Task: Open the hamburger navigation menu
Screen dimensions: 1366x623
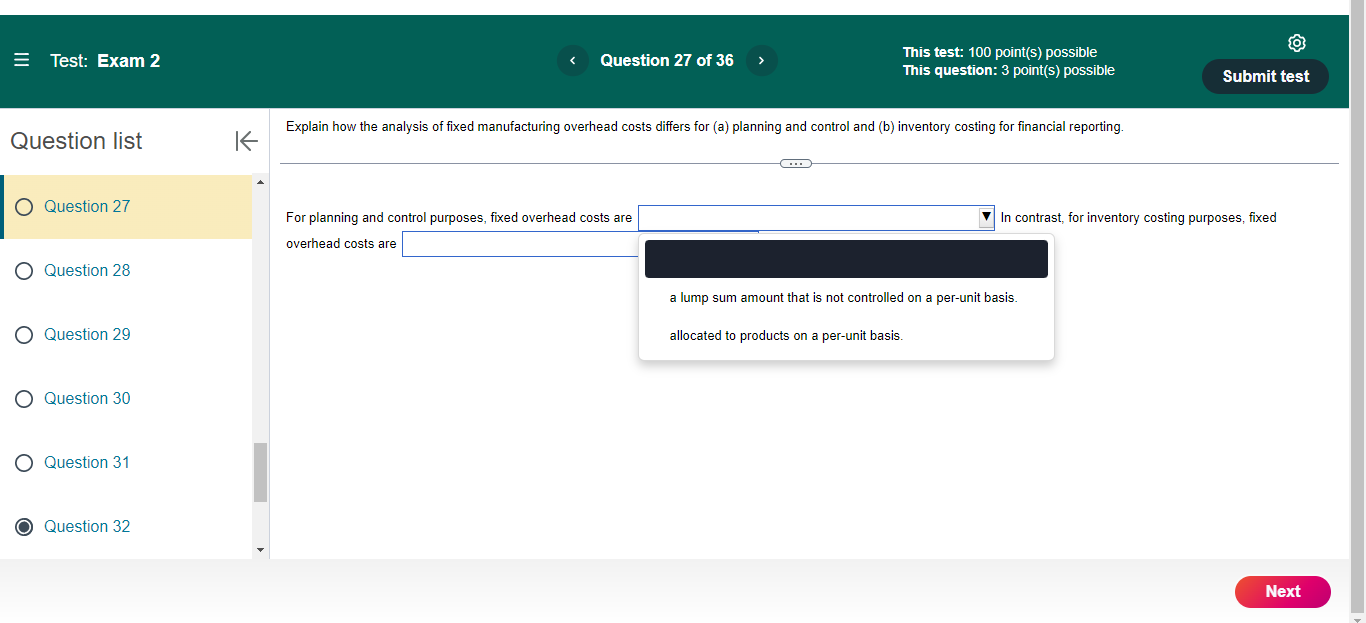Action: click(x=22, y=60)
